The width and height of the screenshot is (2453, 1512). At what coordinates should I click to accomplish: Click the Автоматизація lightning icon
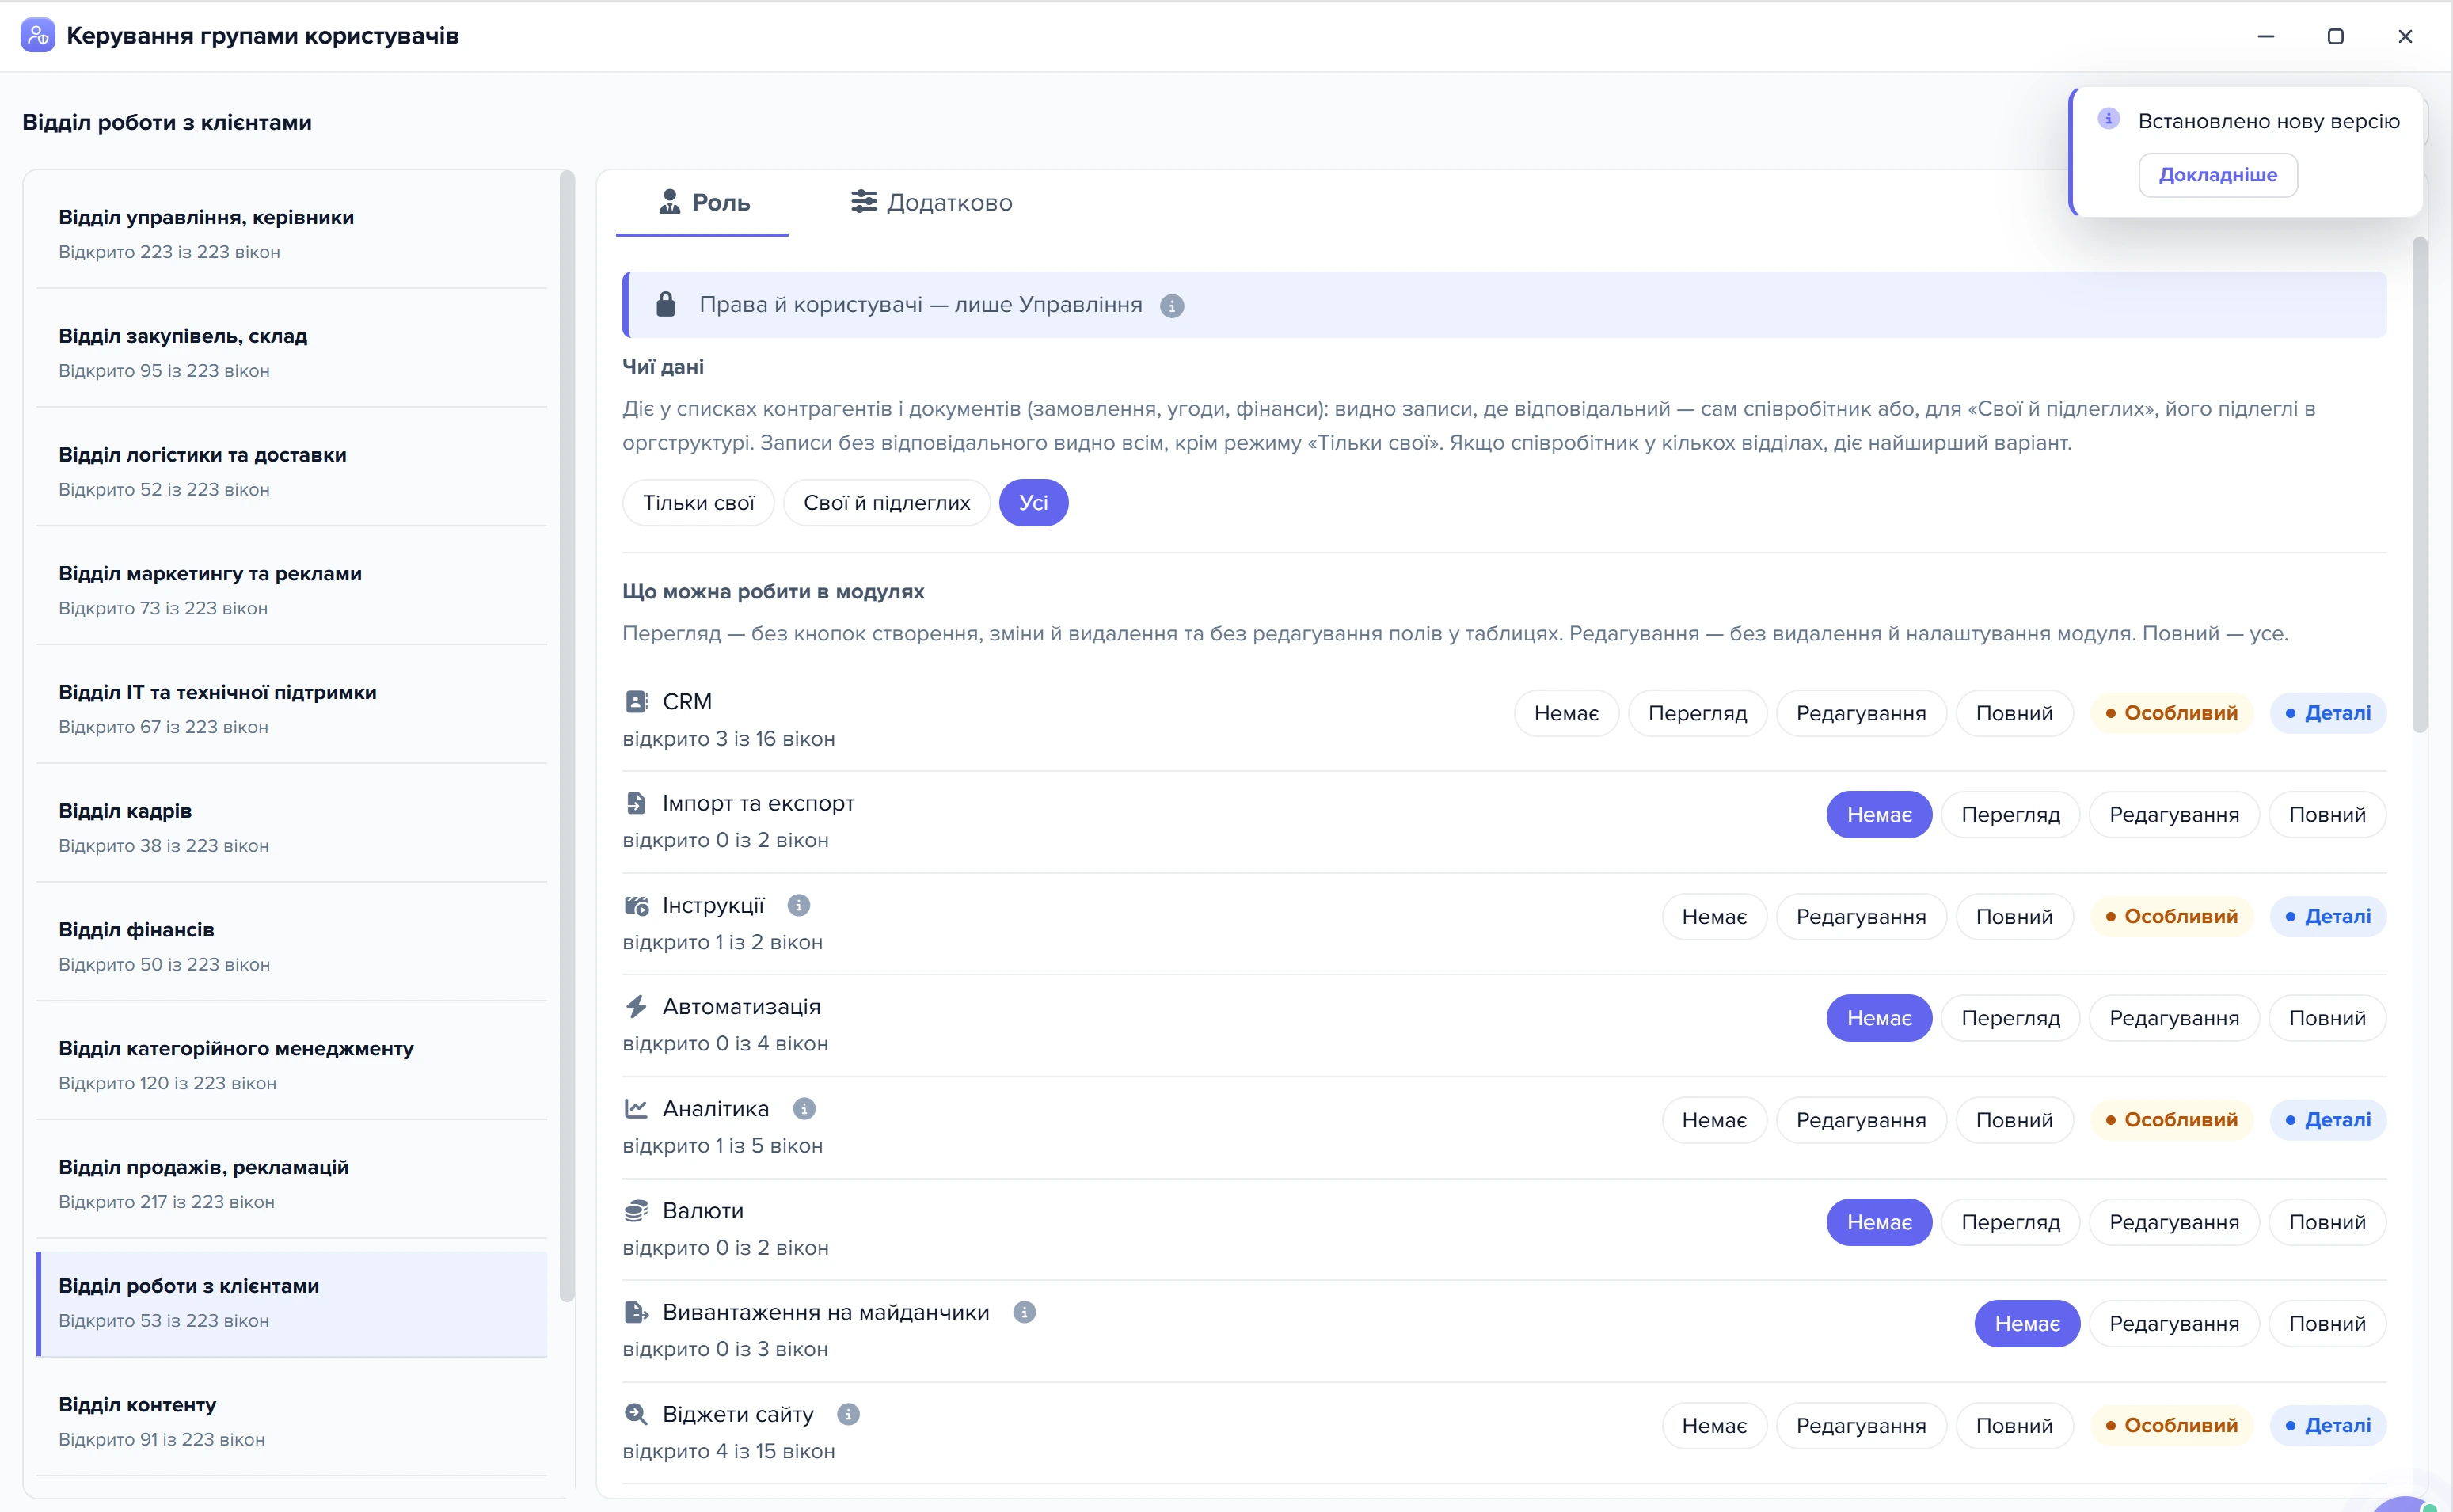pos(636,1007)
